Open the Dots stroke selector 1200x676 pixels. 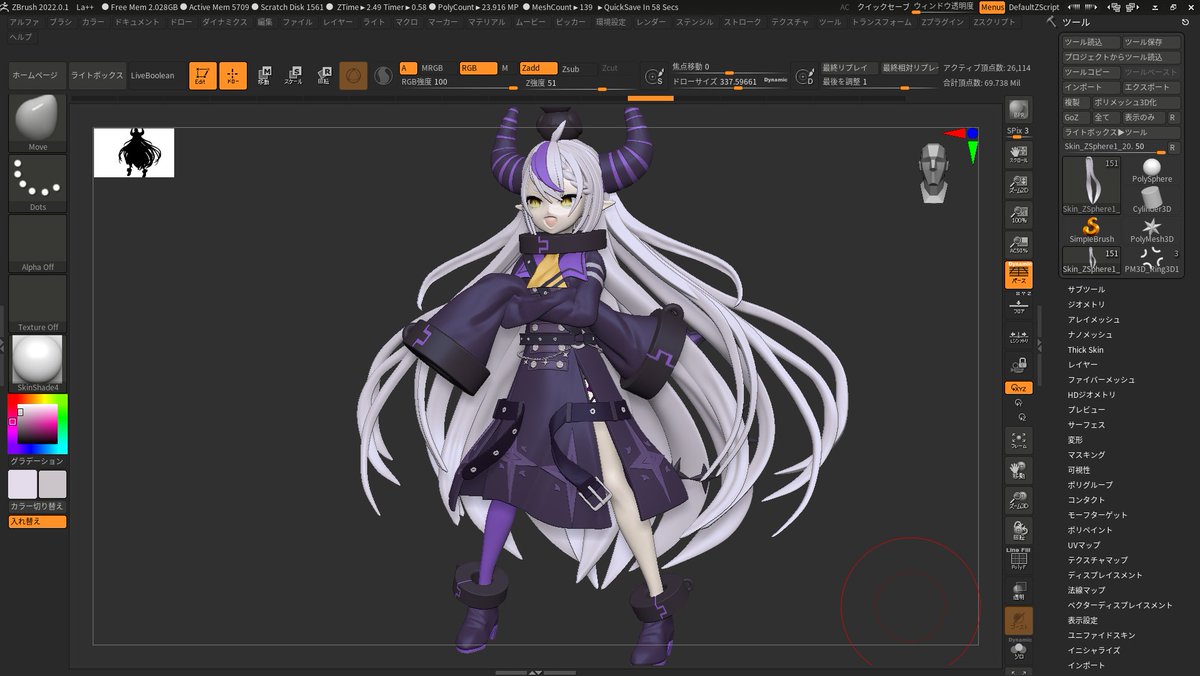pyautogui.click(x=37, y=184)
